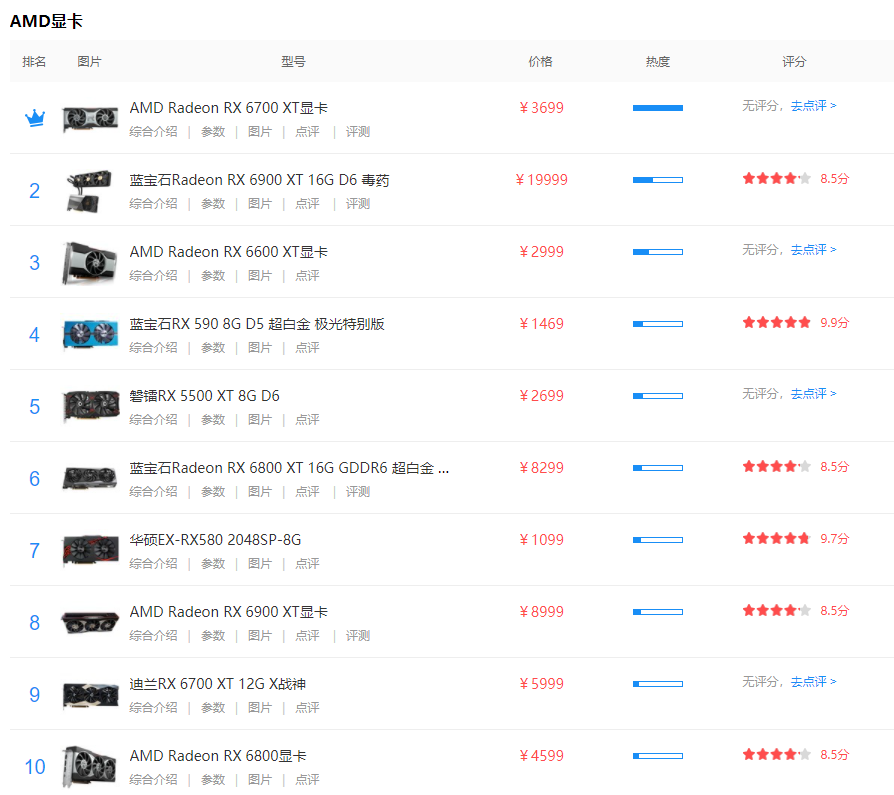
Task: Open AMD Radeon RX 6600 XT显卡 title
Action: point(228,252)
